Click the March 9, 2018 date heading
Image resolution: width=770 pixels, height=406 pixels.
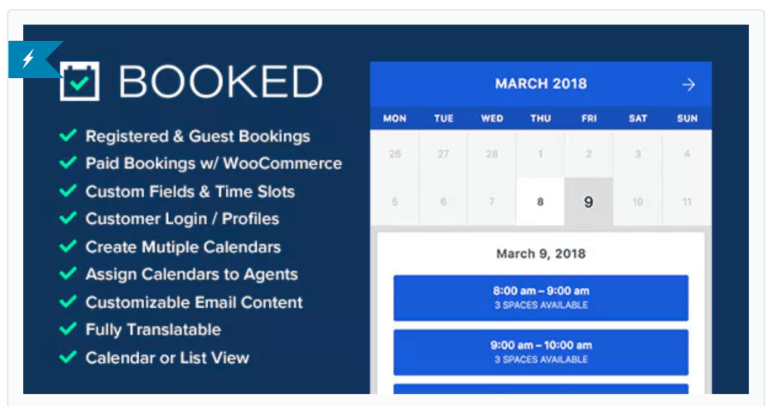[x=541, y=254]
